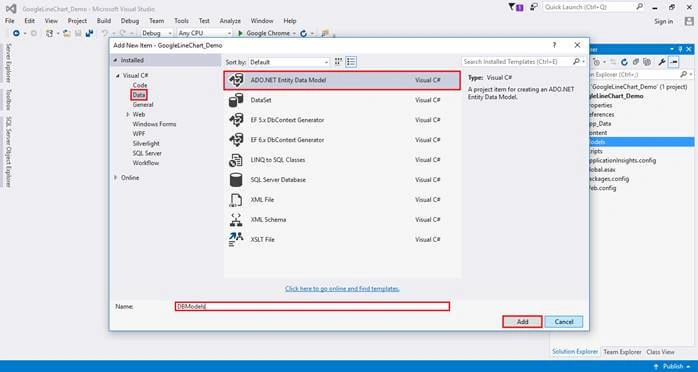Open SQL Server Object Explorer side tab
This screenshot has height=372, width=698.
click(8, 152)
